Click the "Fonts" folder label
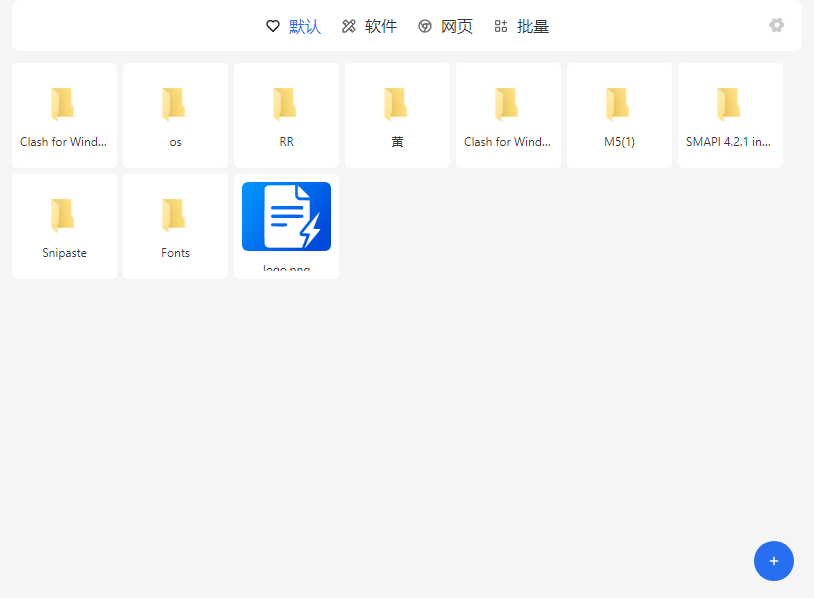Viewport: 814px width, 598px height. click(x=175, y=253)
